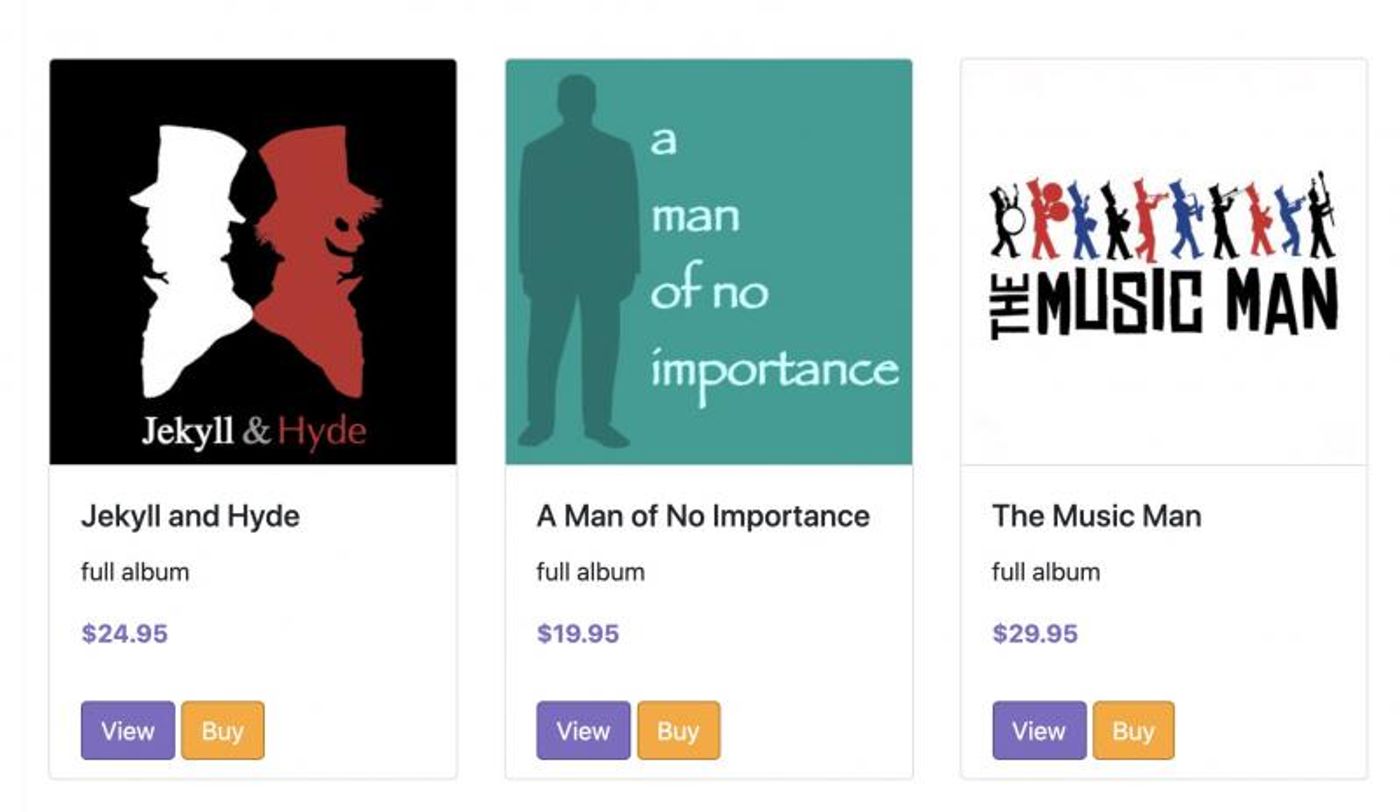Open View for A Man of No Importance
Screen dimensions: 1400x812
coord(583,730)
